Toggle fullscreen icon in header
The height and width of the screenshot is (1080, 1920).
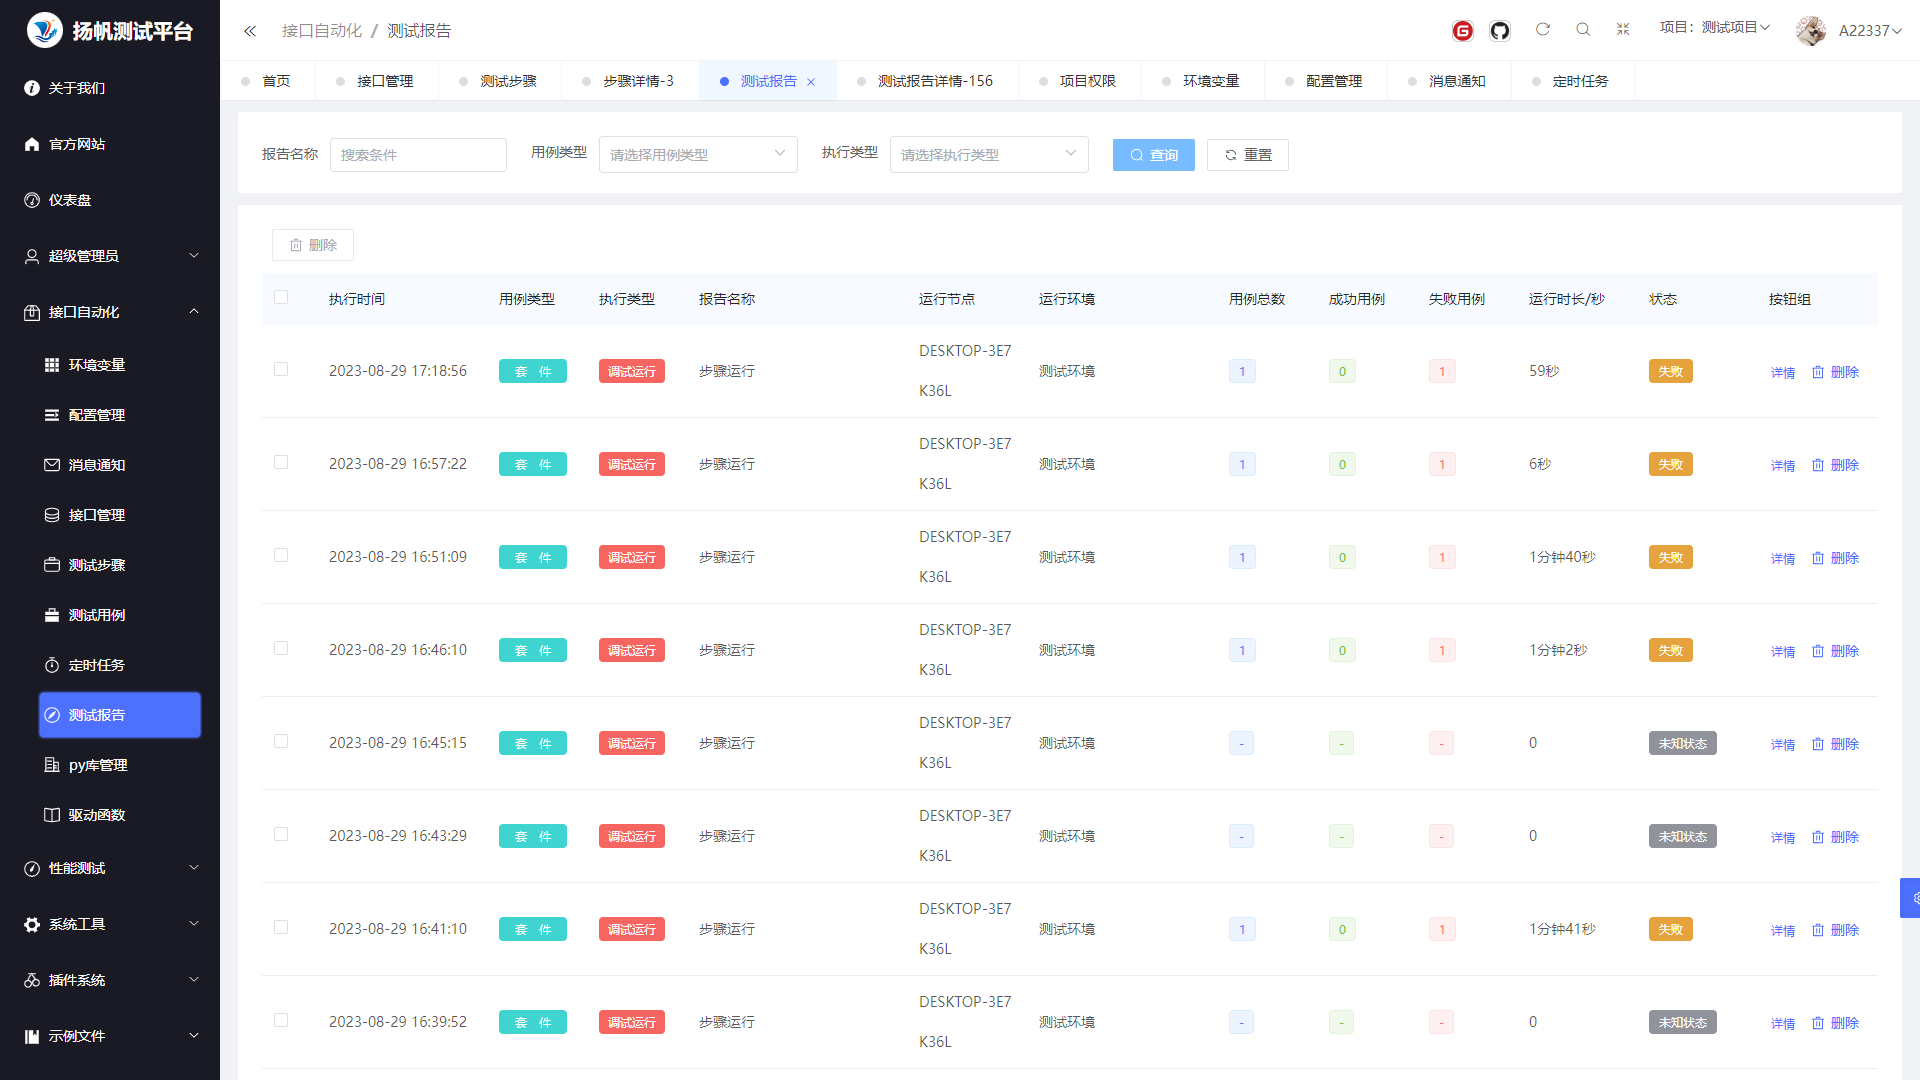1622,30
